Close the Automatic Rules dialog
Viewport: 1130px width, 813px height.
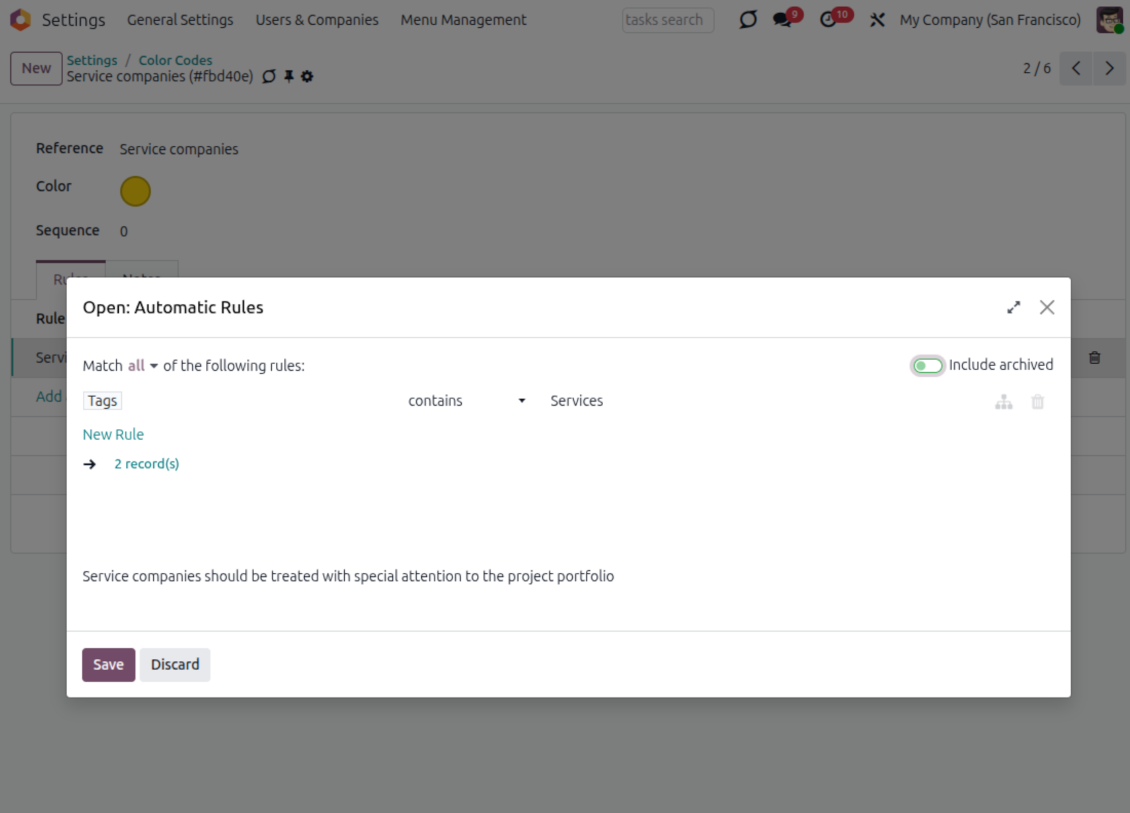(x=1047, y=307)
